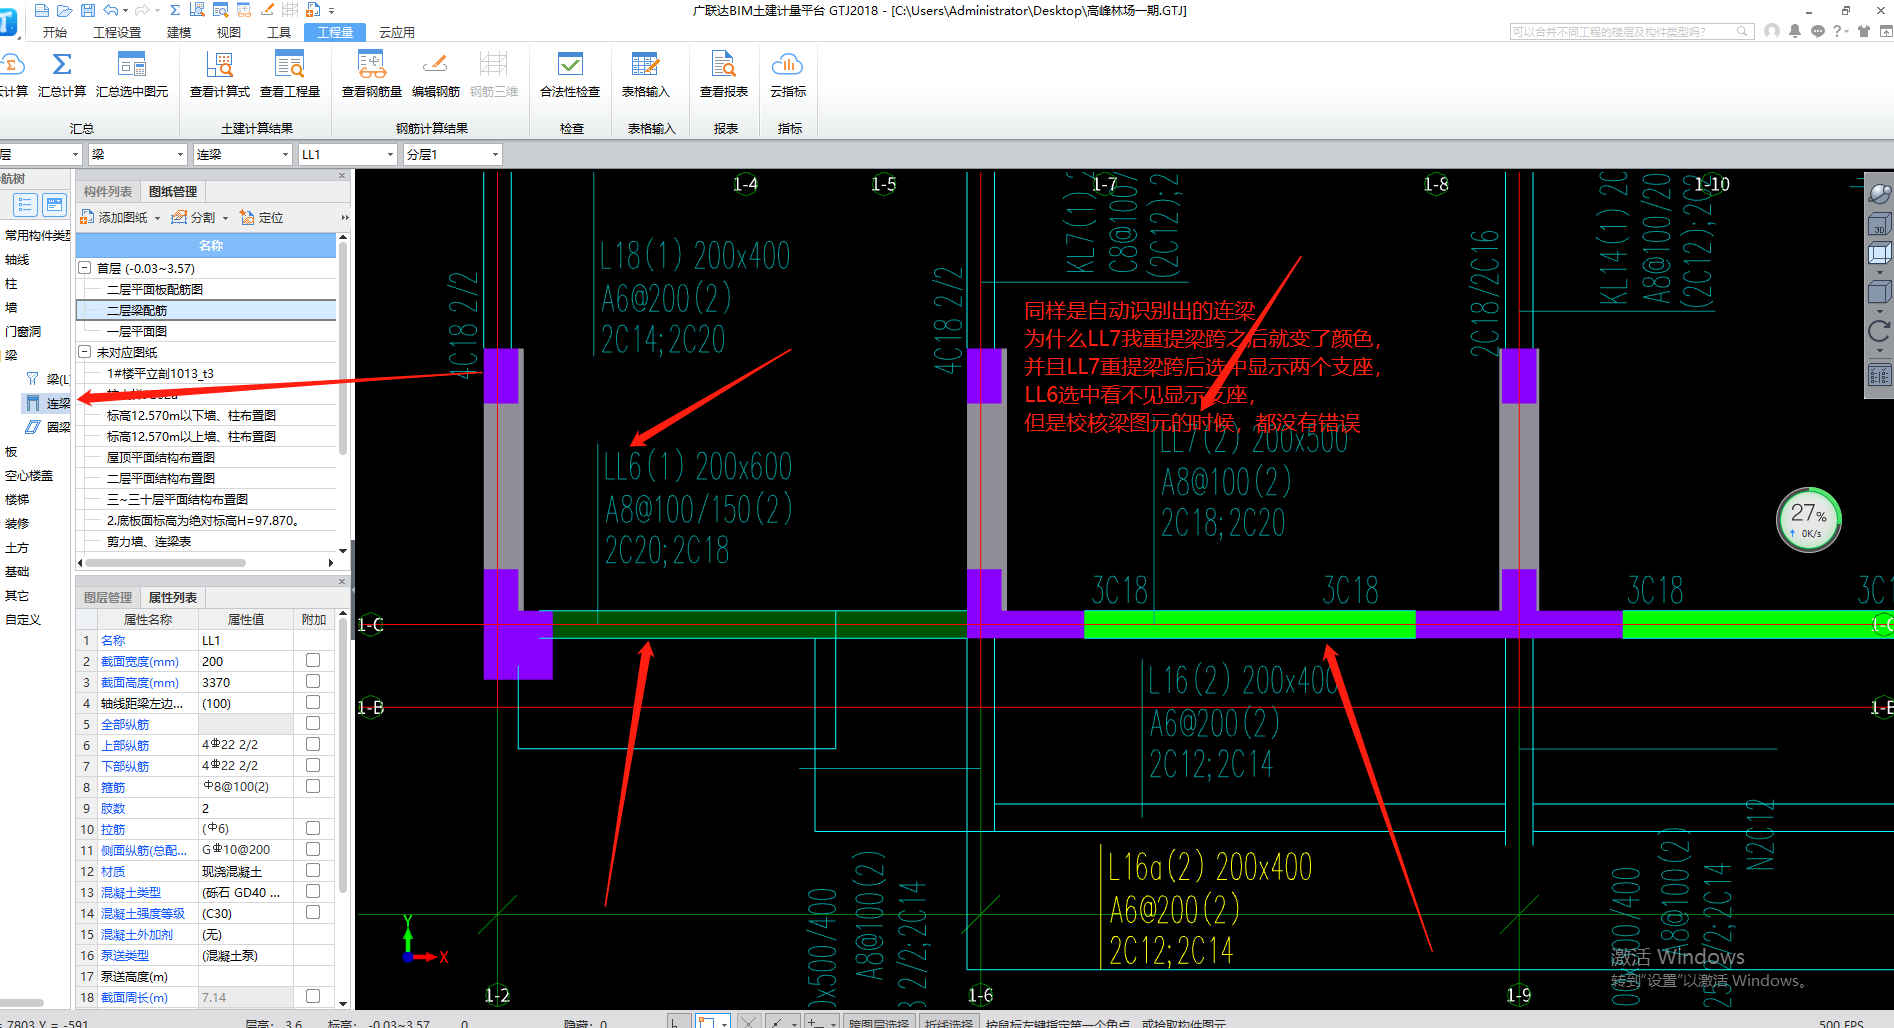Select the 连梁 item in navigation tree
The image size is (1894, 1028).
pos(48,403)
